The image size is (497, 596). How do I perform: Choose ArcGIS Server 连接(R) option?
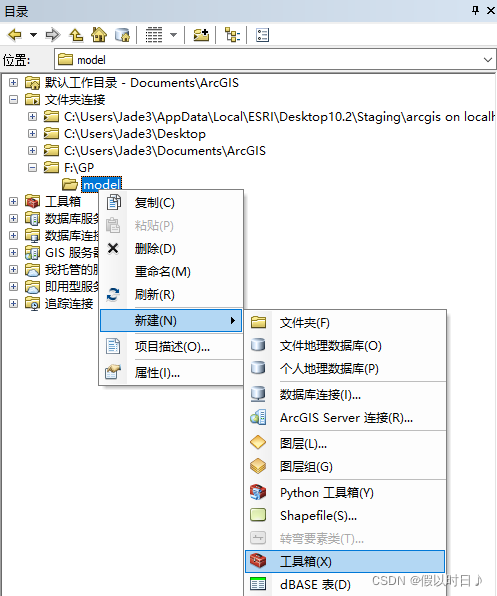click(345, 418)
